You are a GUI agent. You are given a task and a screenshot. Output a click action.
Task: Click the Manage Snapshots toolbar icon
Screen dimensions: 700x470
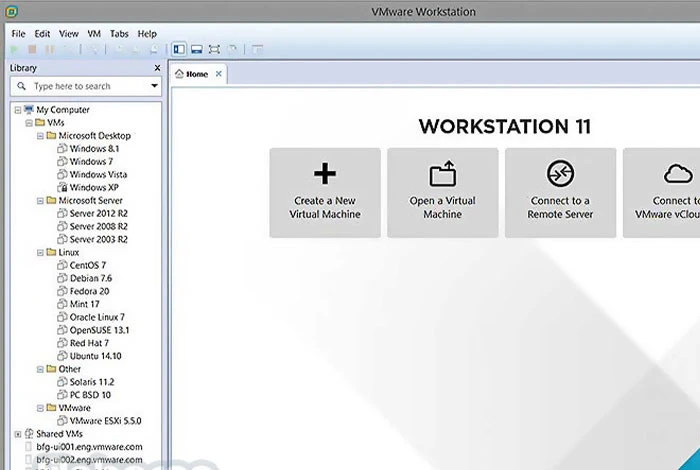tap(154, 49)
